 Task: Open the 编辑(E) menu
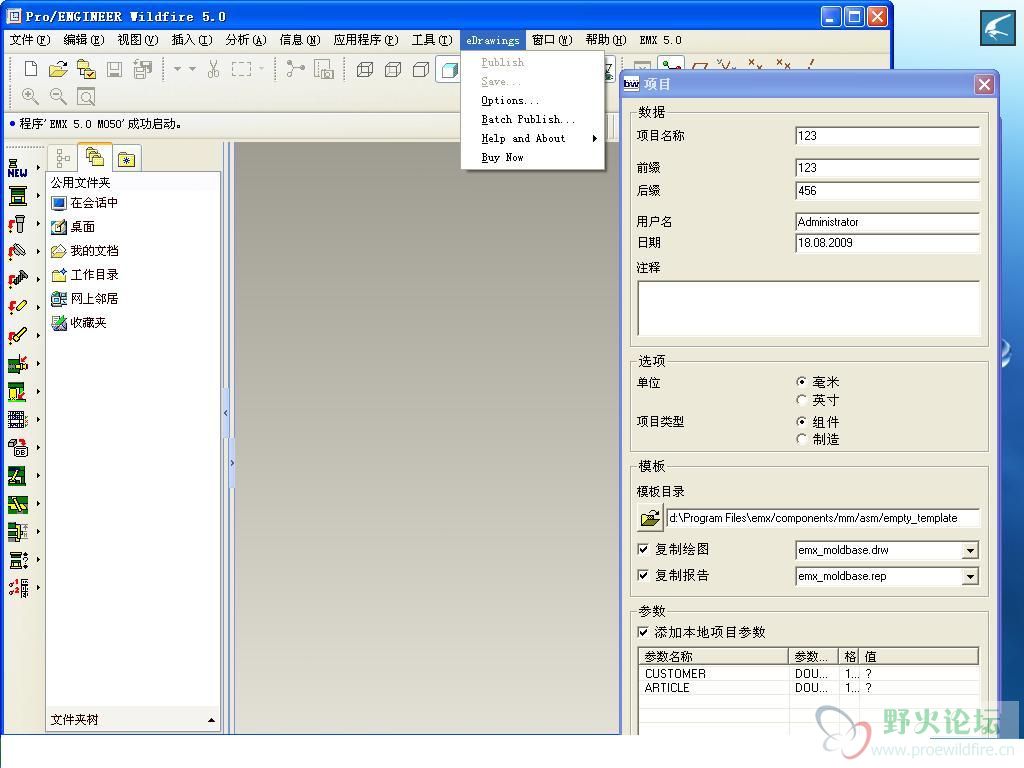tap(84, 40)
